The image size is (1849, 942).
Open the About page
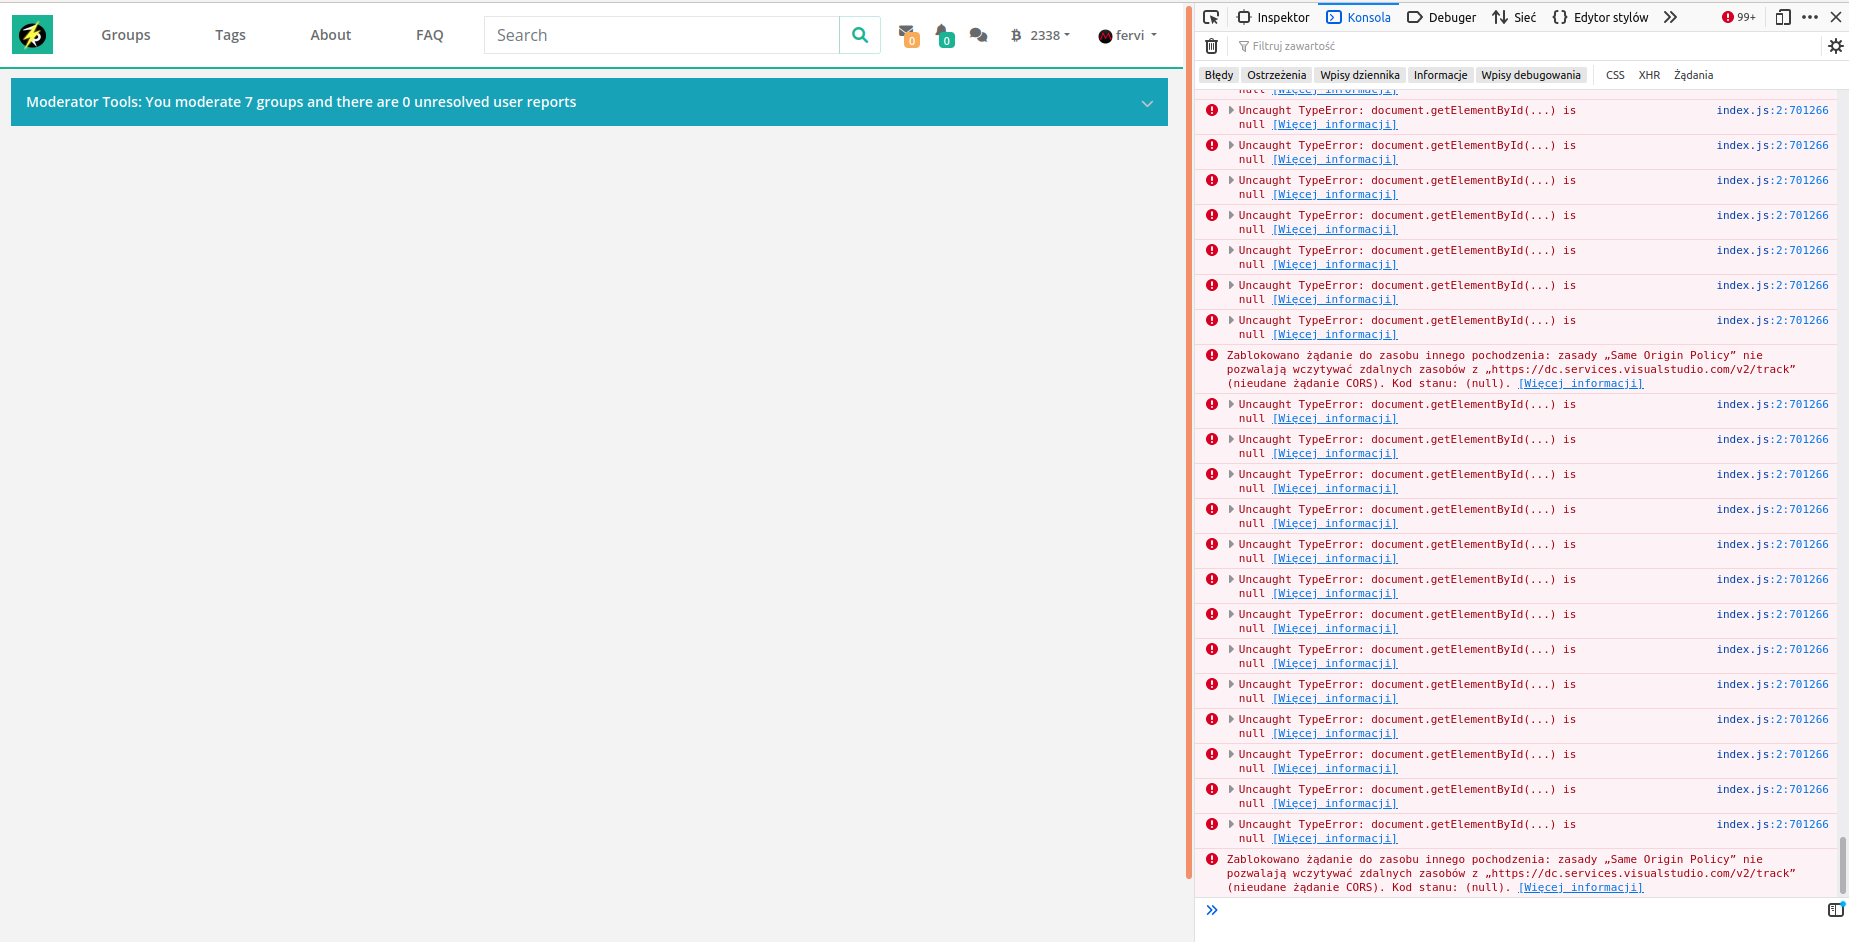click(331, 35)
